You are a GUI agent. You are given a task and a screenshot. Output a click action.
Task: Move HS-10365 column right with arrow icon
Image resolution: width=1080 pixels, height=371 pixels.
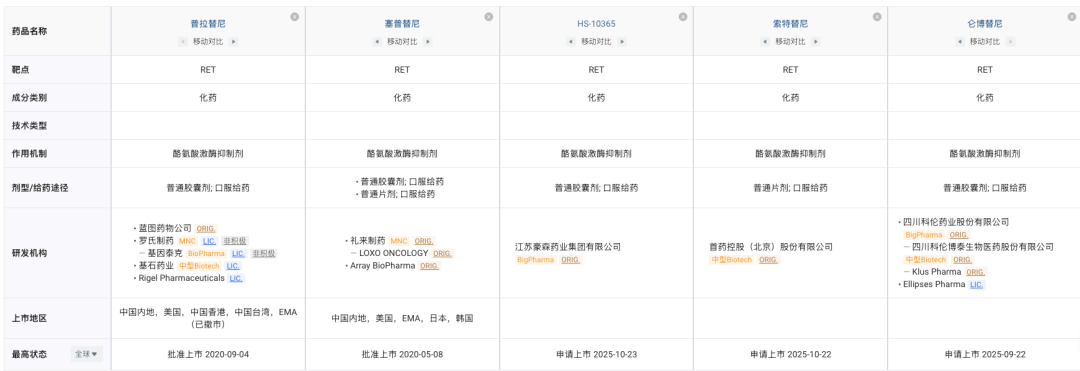coord(622,41)
